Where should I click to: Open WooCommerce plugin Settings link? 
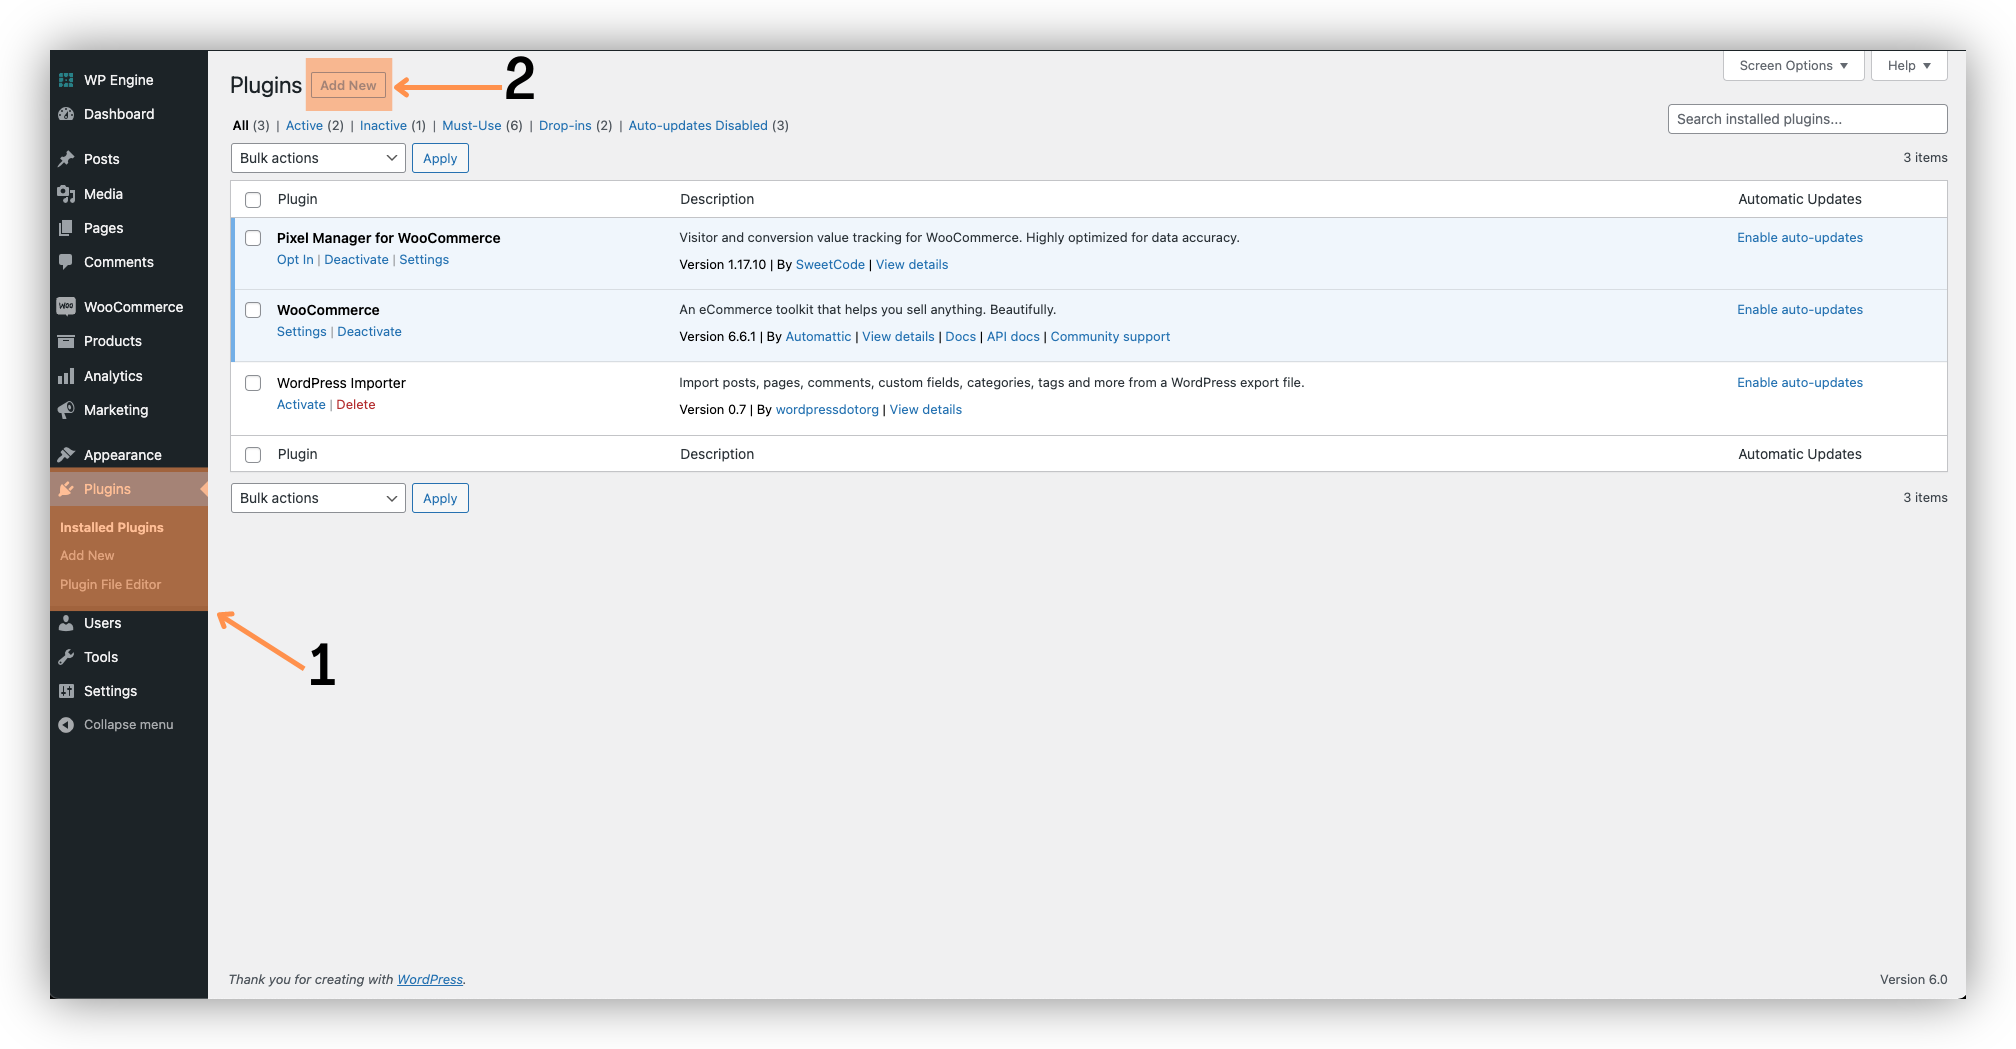[x=302, y=331]
